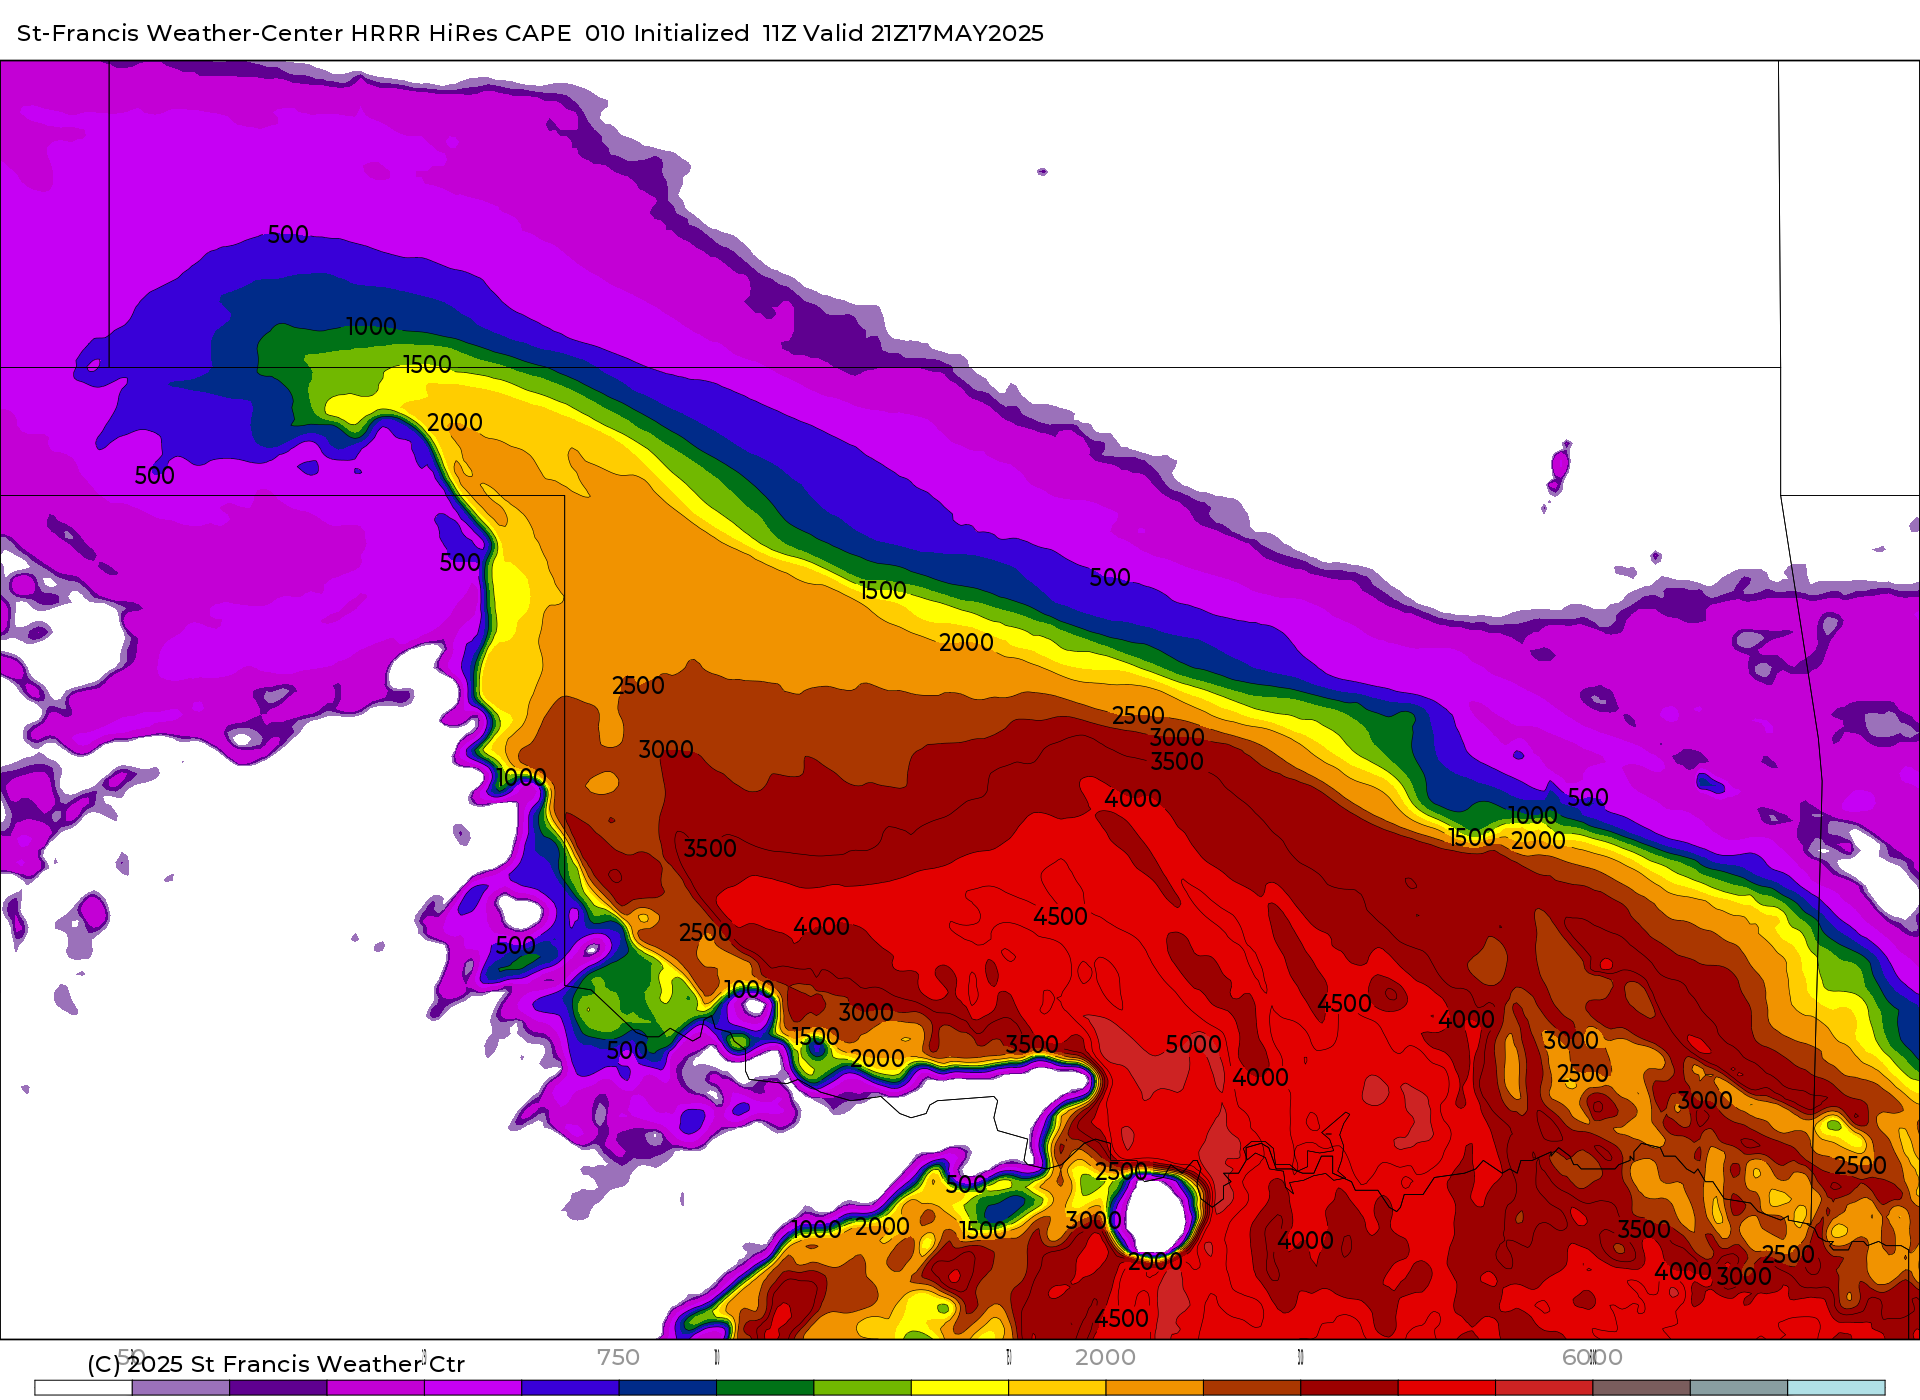Select the pale light-blue legend swatch

click(1836, 1388)
